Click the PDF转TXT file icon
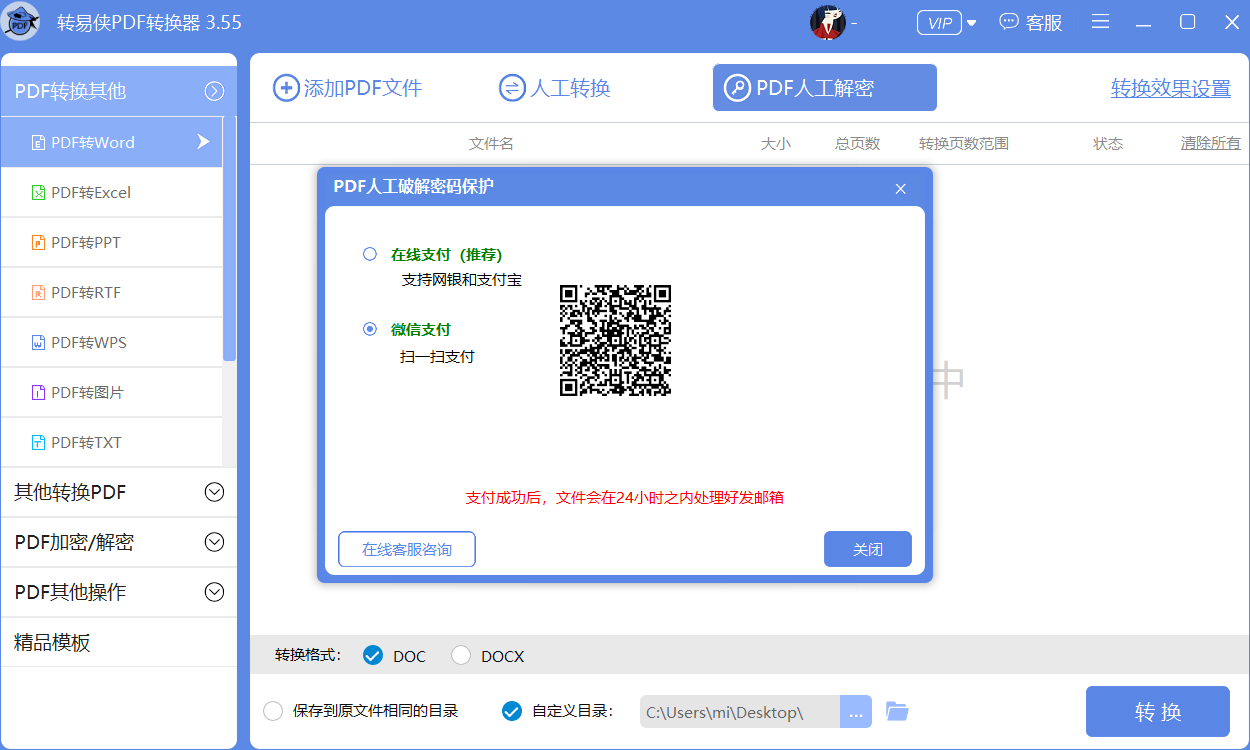The height and width of the screenshot is (750, 1250). tap(38, 442)
